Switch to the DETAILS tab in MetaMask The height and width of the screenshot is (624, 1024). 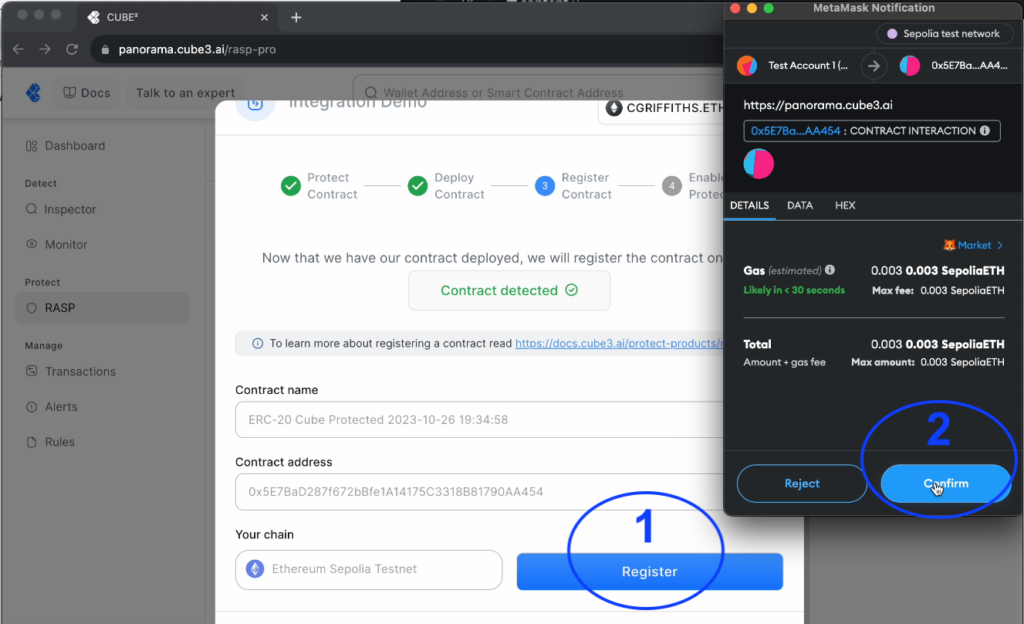tap(749, 206)
